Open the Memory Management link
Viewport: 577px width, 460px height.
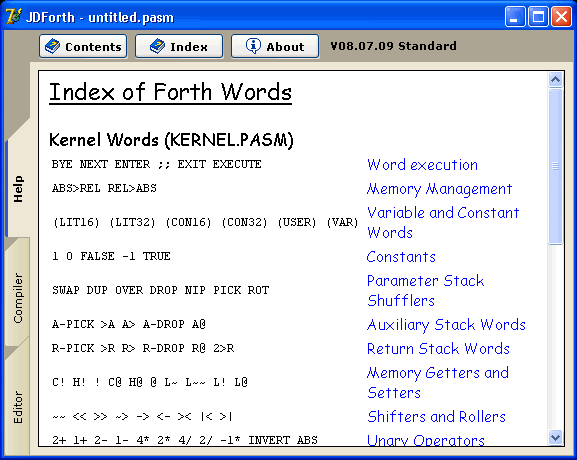click(439, 189)
